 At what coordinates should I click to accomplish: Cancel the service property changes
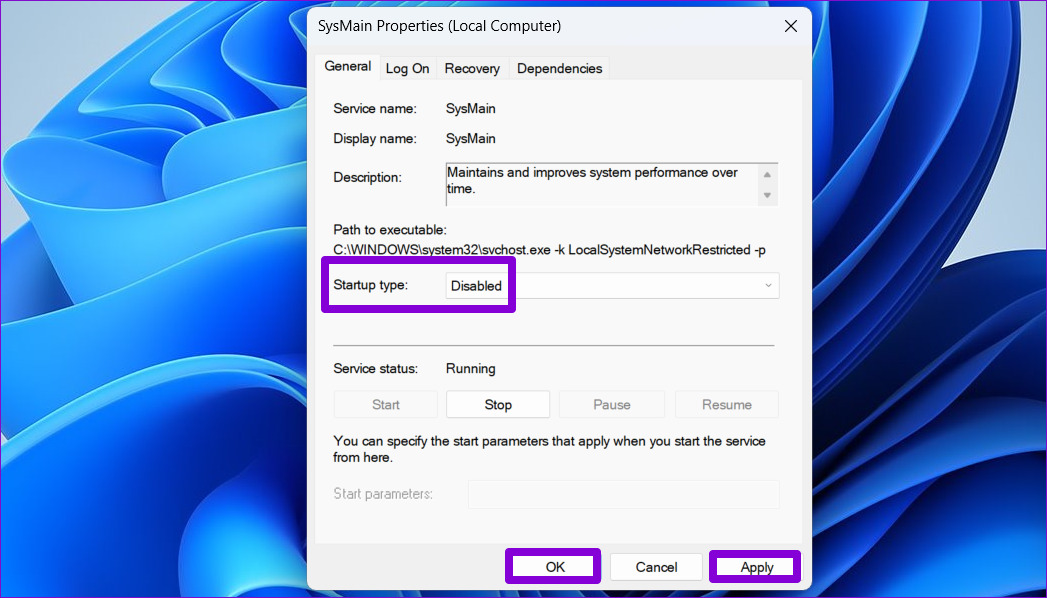[x=656, y=567]
